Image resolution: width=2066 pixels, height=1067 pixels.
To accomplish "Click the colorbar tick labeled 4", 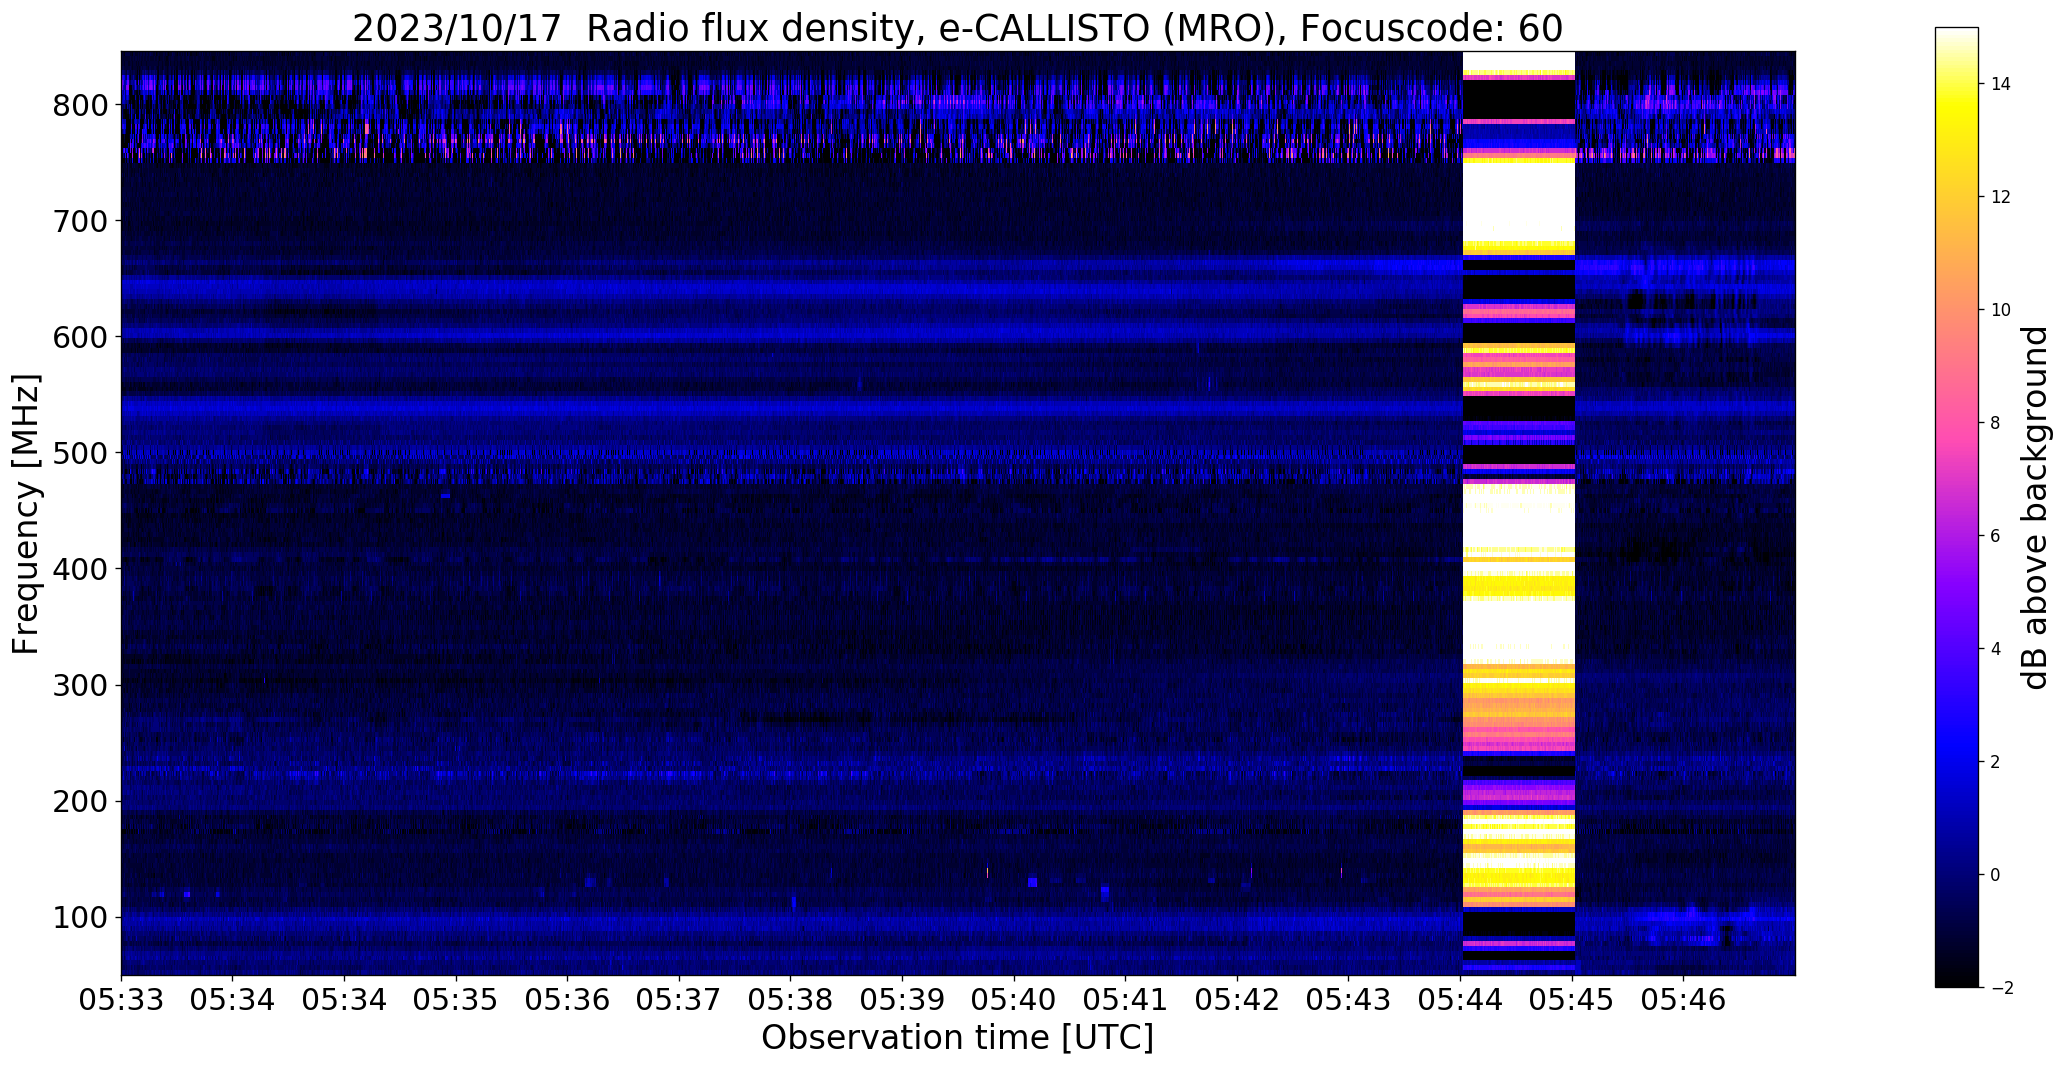I will (x=1995, y=649).
